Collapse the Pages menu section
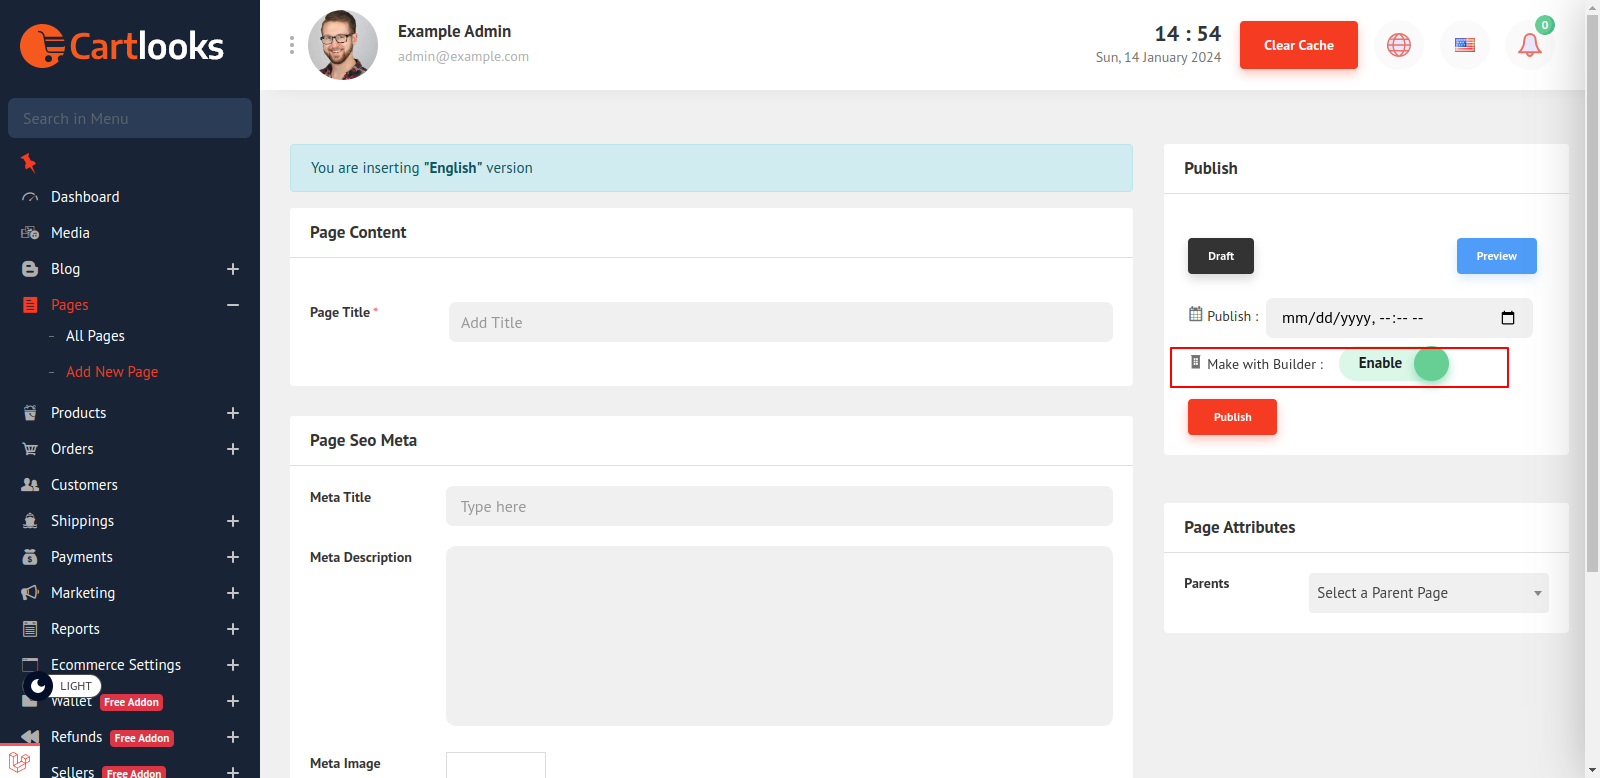 tap(233, 305)
